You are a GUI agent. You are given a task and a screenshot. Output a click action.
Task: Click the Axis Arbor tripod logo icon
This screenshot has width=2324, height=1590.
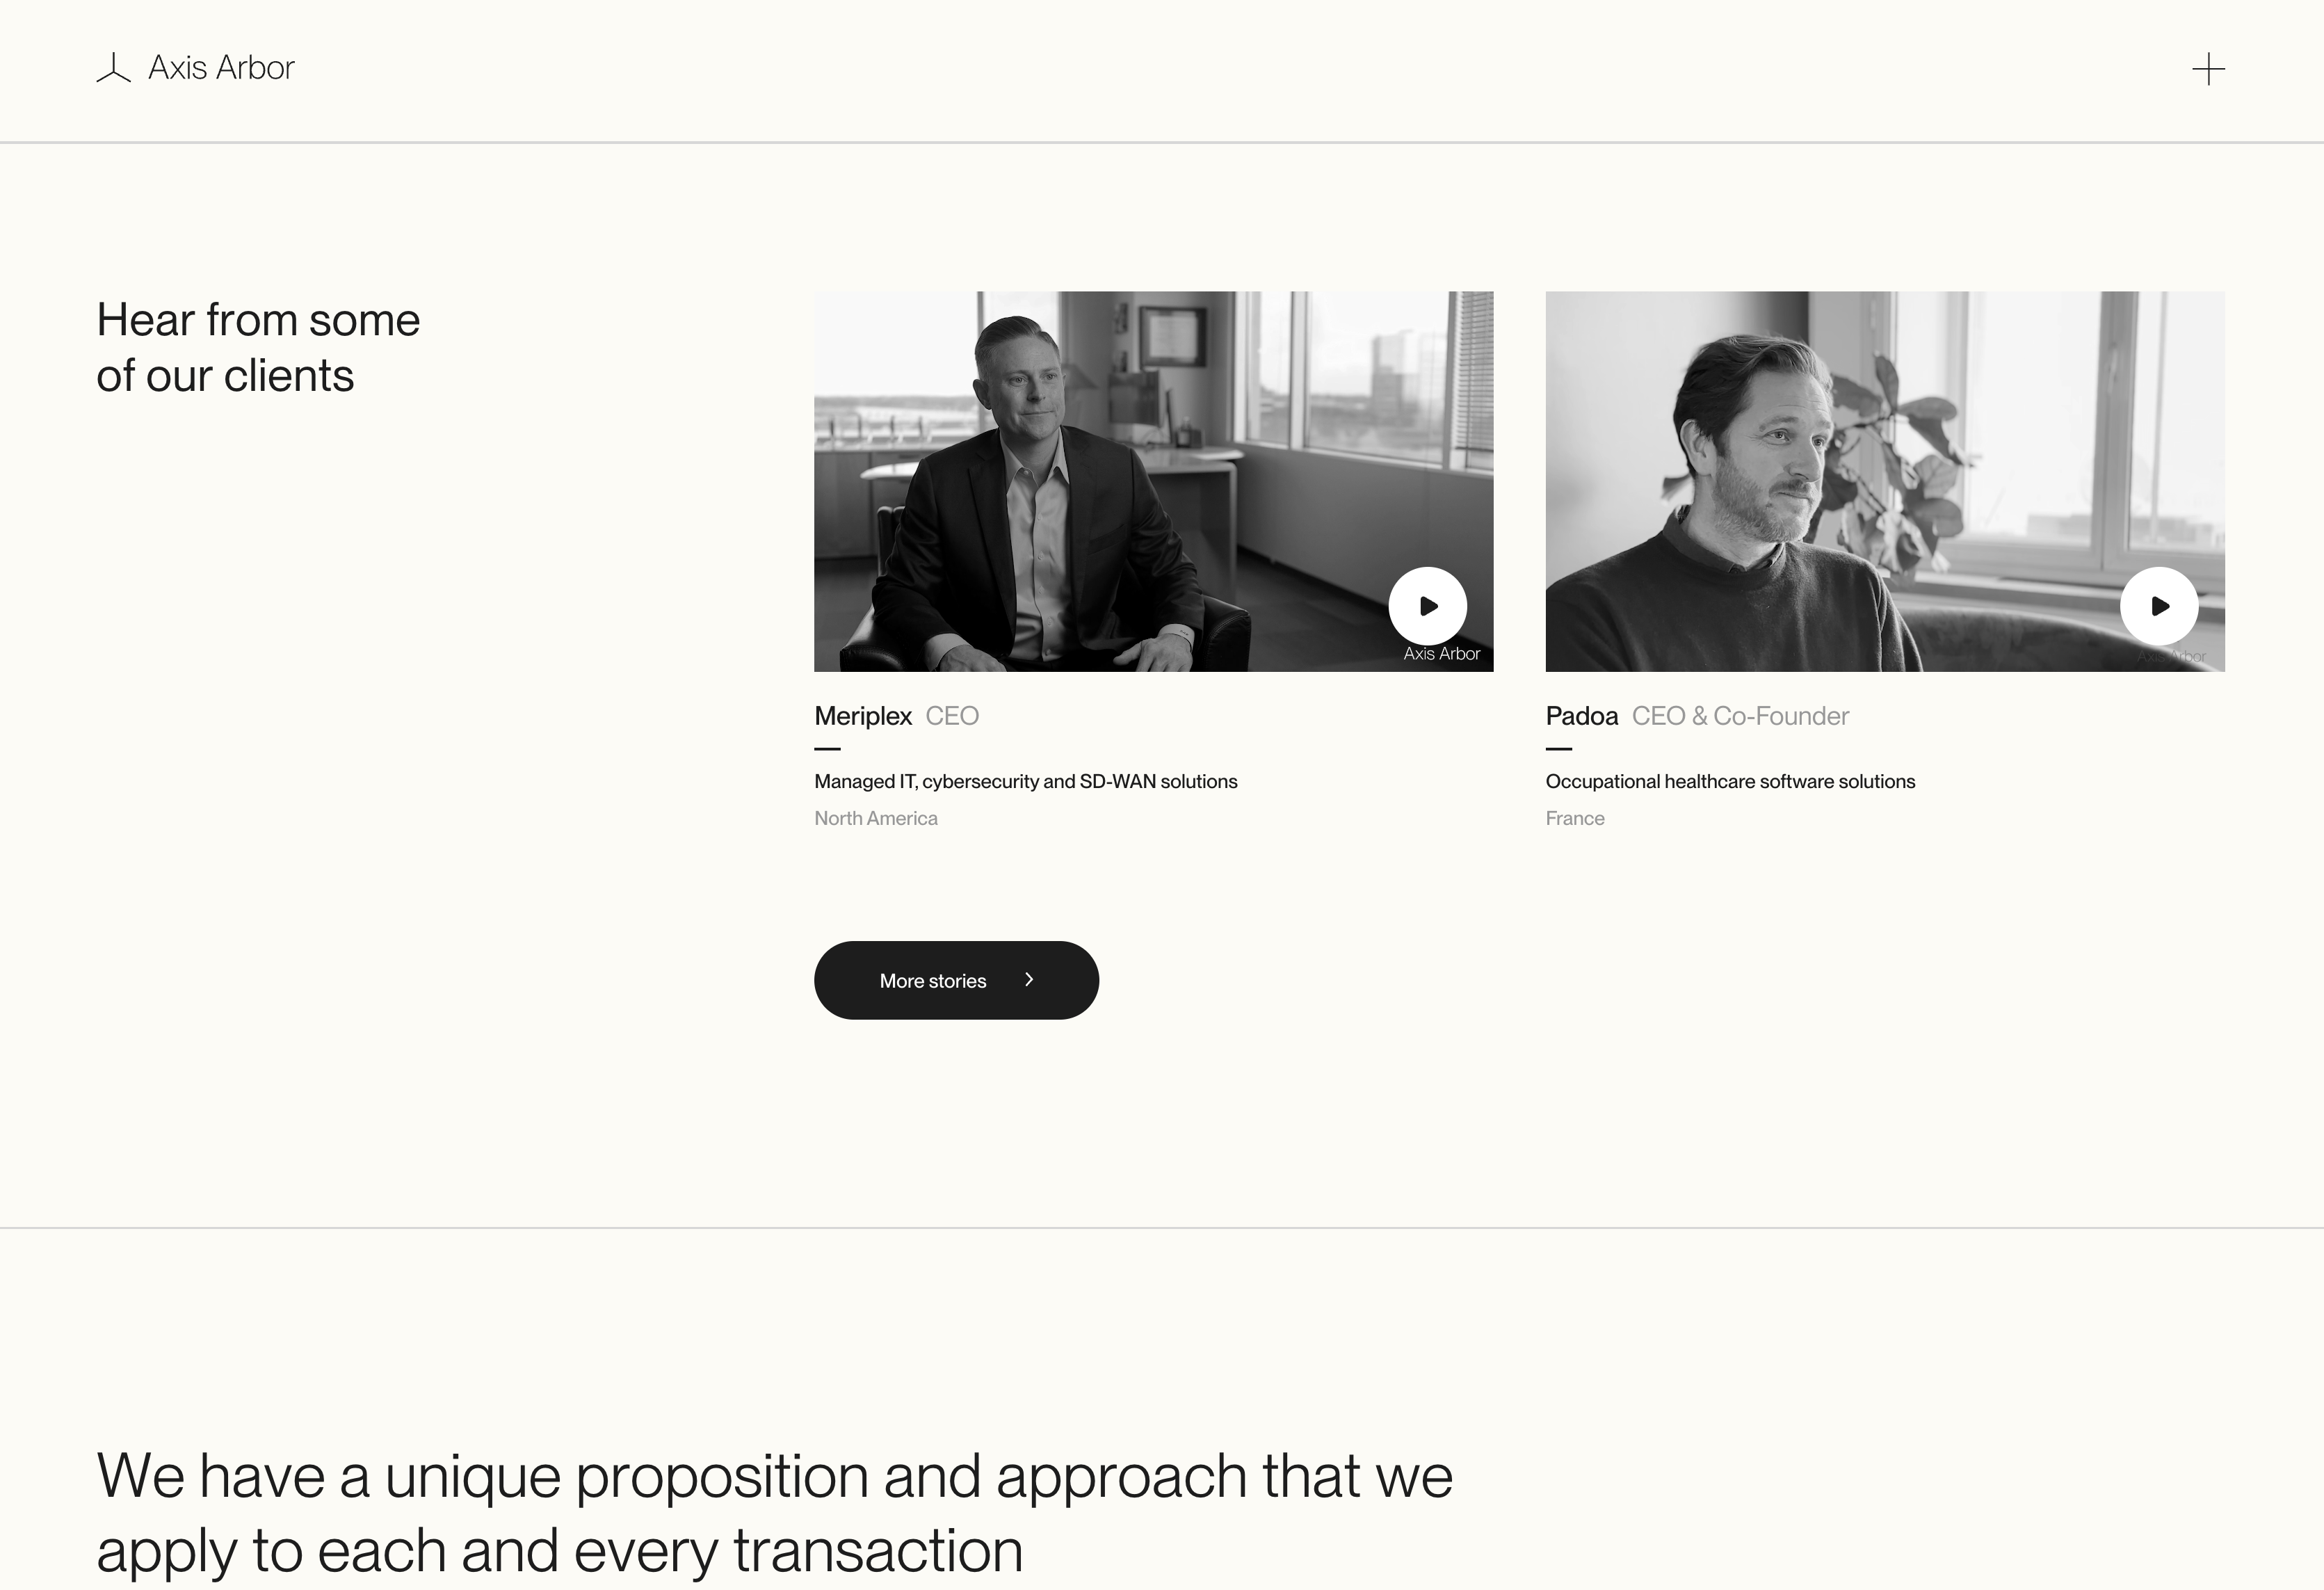click(x=114, y=68)
